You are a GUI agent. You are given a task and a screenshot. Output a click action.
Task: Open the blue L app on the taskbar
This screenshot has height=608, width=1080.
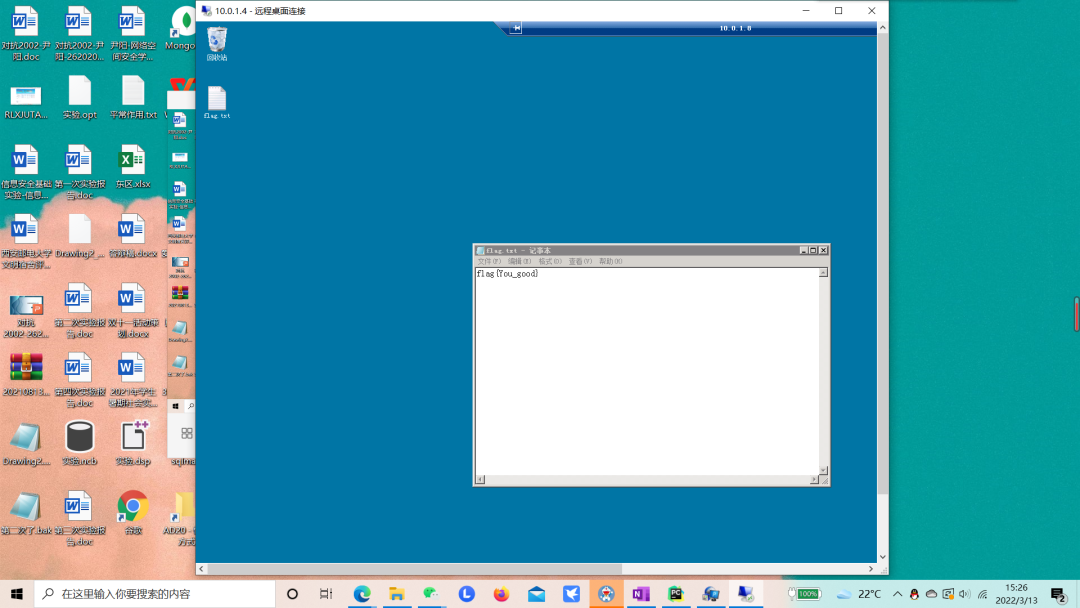[466, 594]
